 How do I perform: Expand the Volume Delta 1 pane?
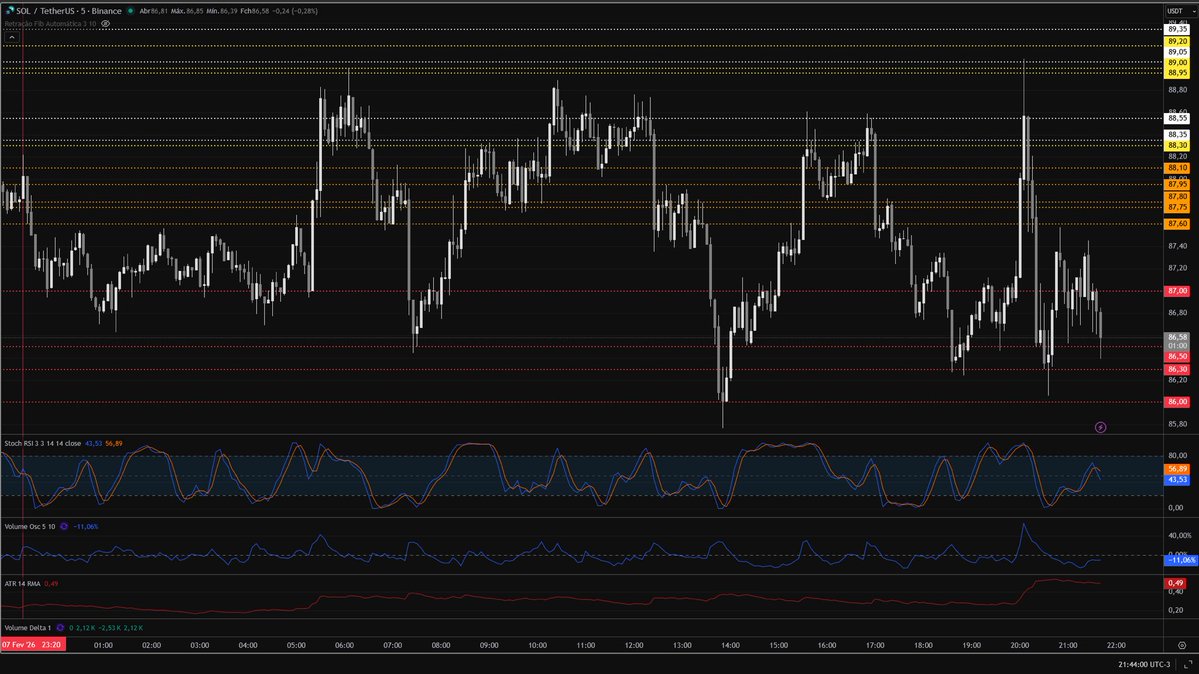[x=27, y=627]
